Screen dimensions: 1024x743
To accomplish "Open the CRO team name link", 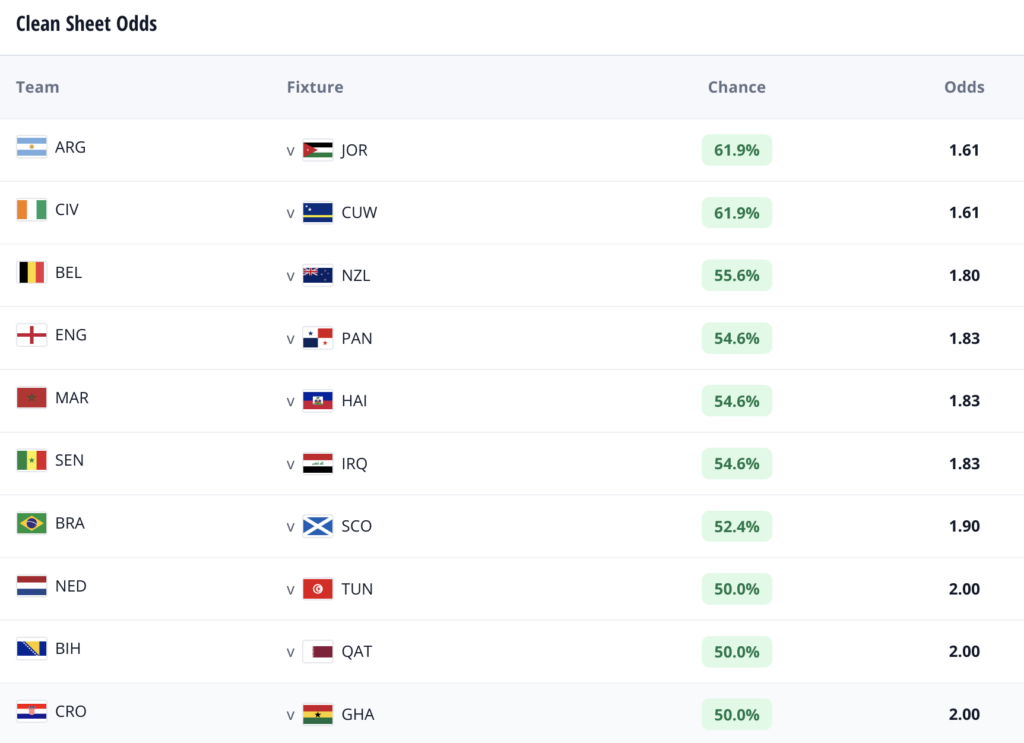I will (71, 712).
